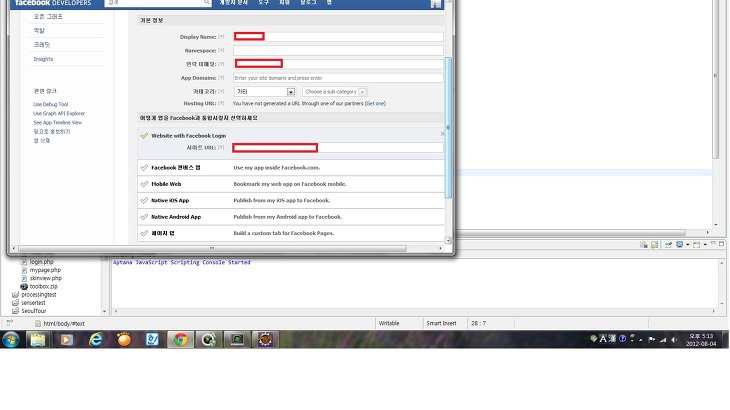Viewport: 730px width, 410px height.
Task: Toggle checkmark beside Native Android App
Action: (x=144, y=217)
